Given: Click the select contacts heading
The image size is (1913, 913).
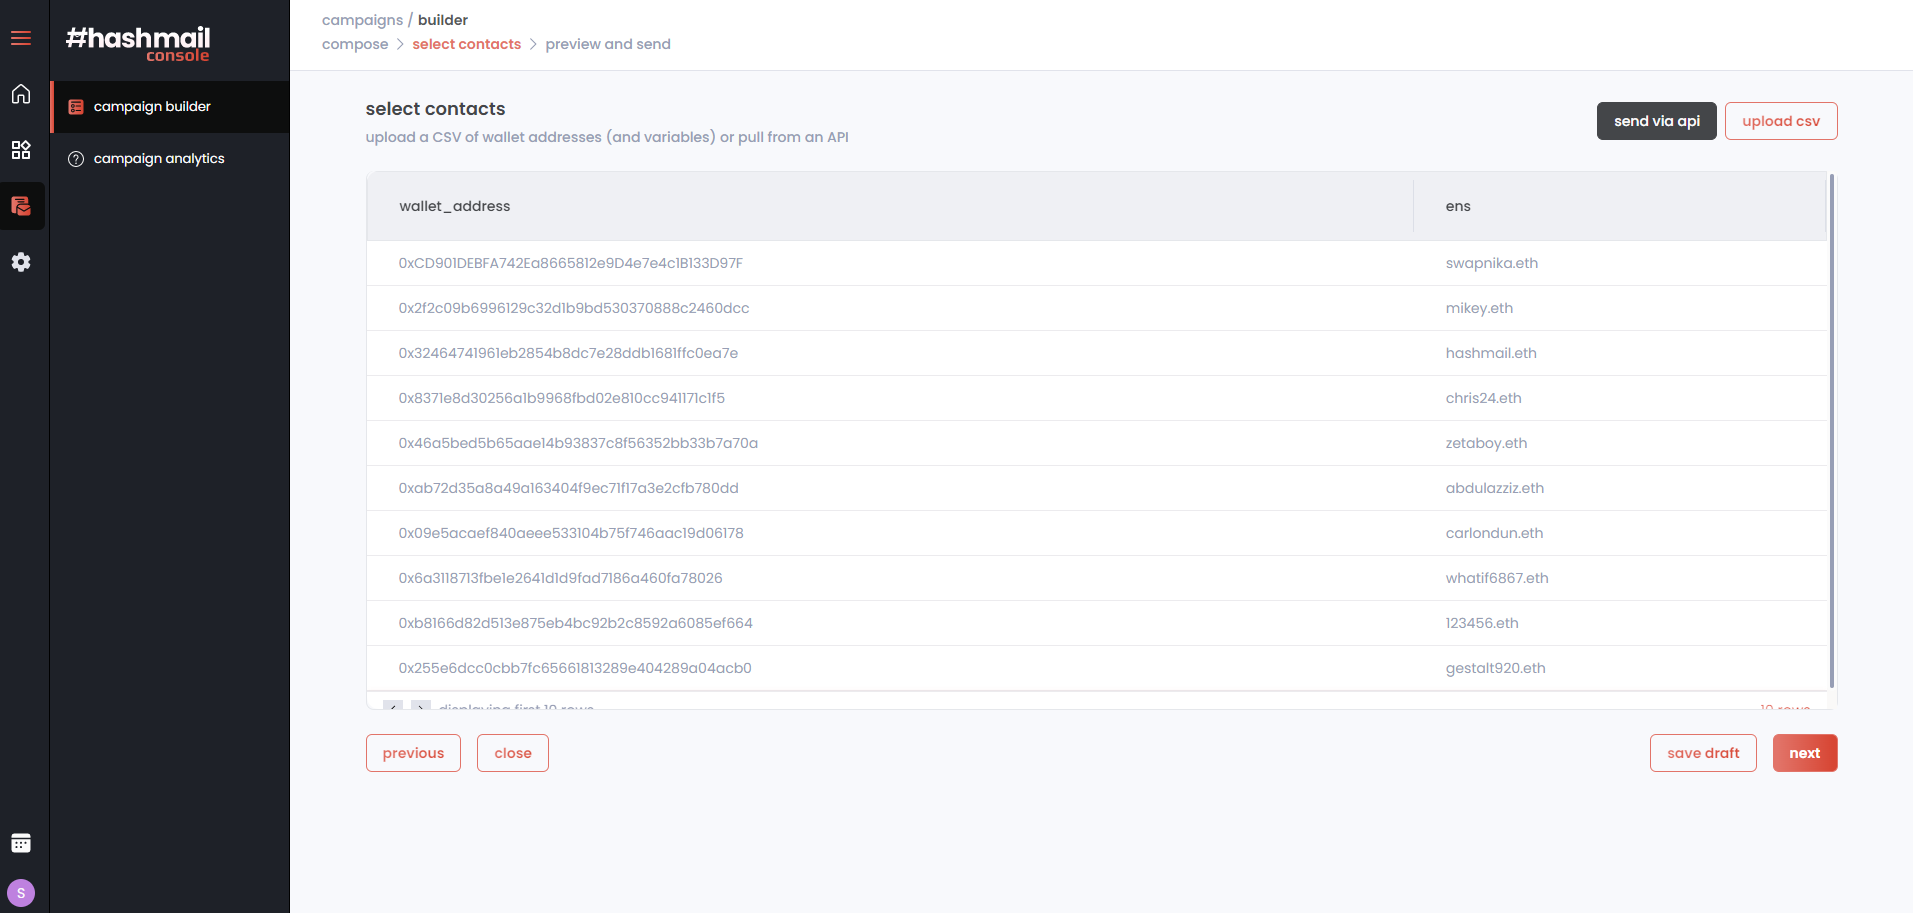Looking at the screenshot, I should pos(435,109).
